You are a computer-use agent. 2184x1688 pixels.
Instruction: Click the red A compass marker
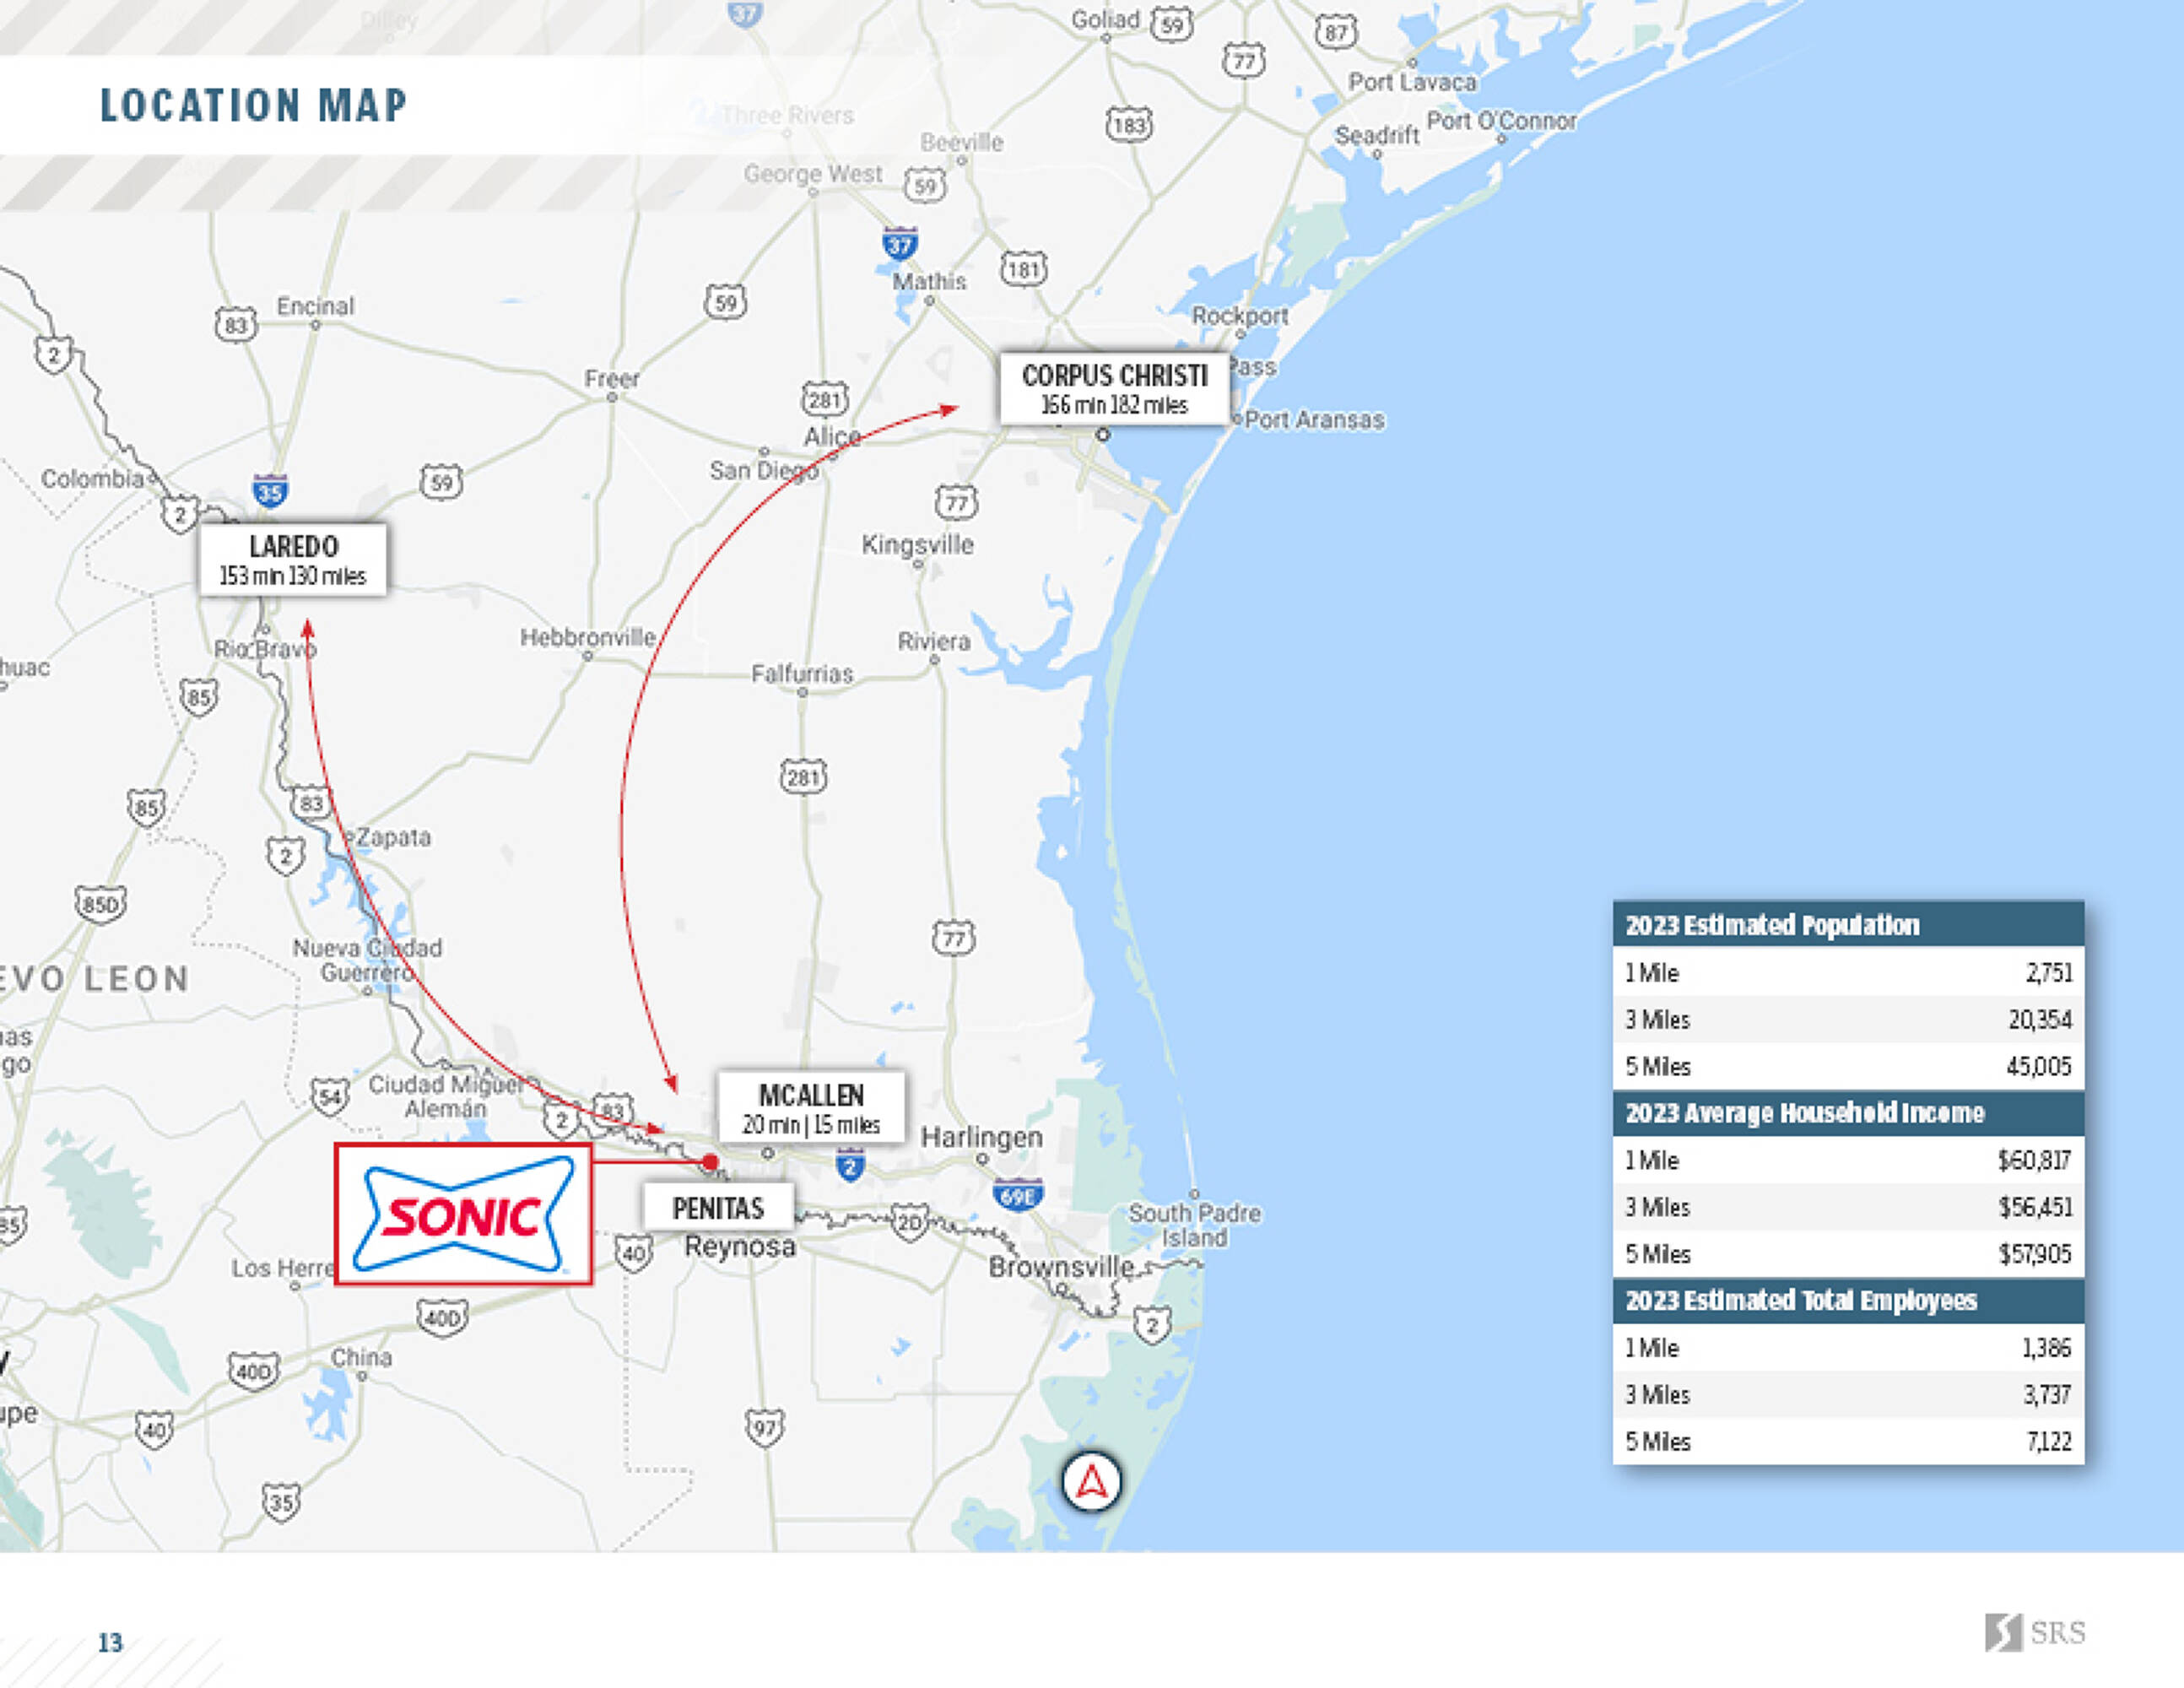pos(1091,1481)
